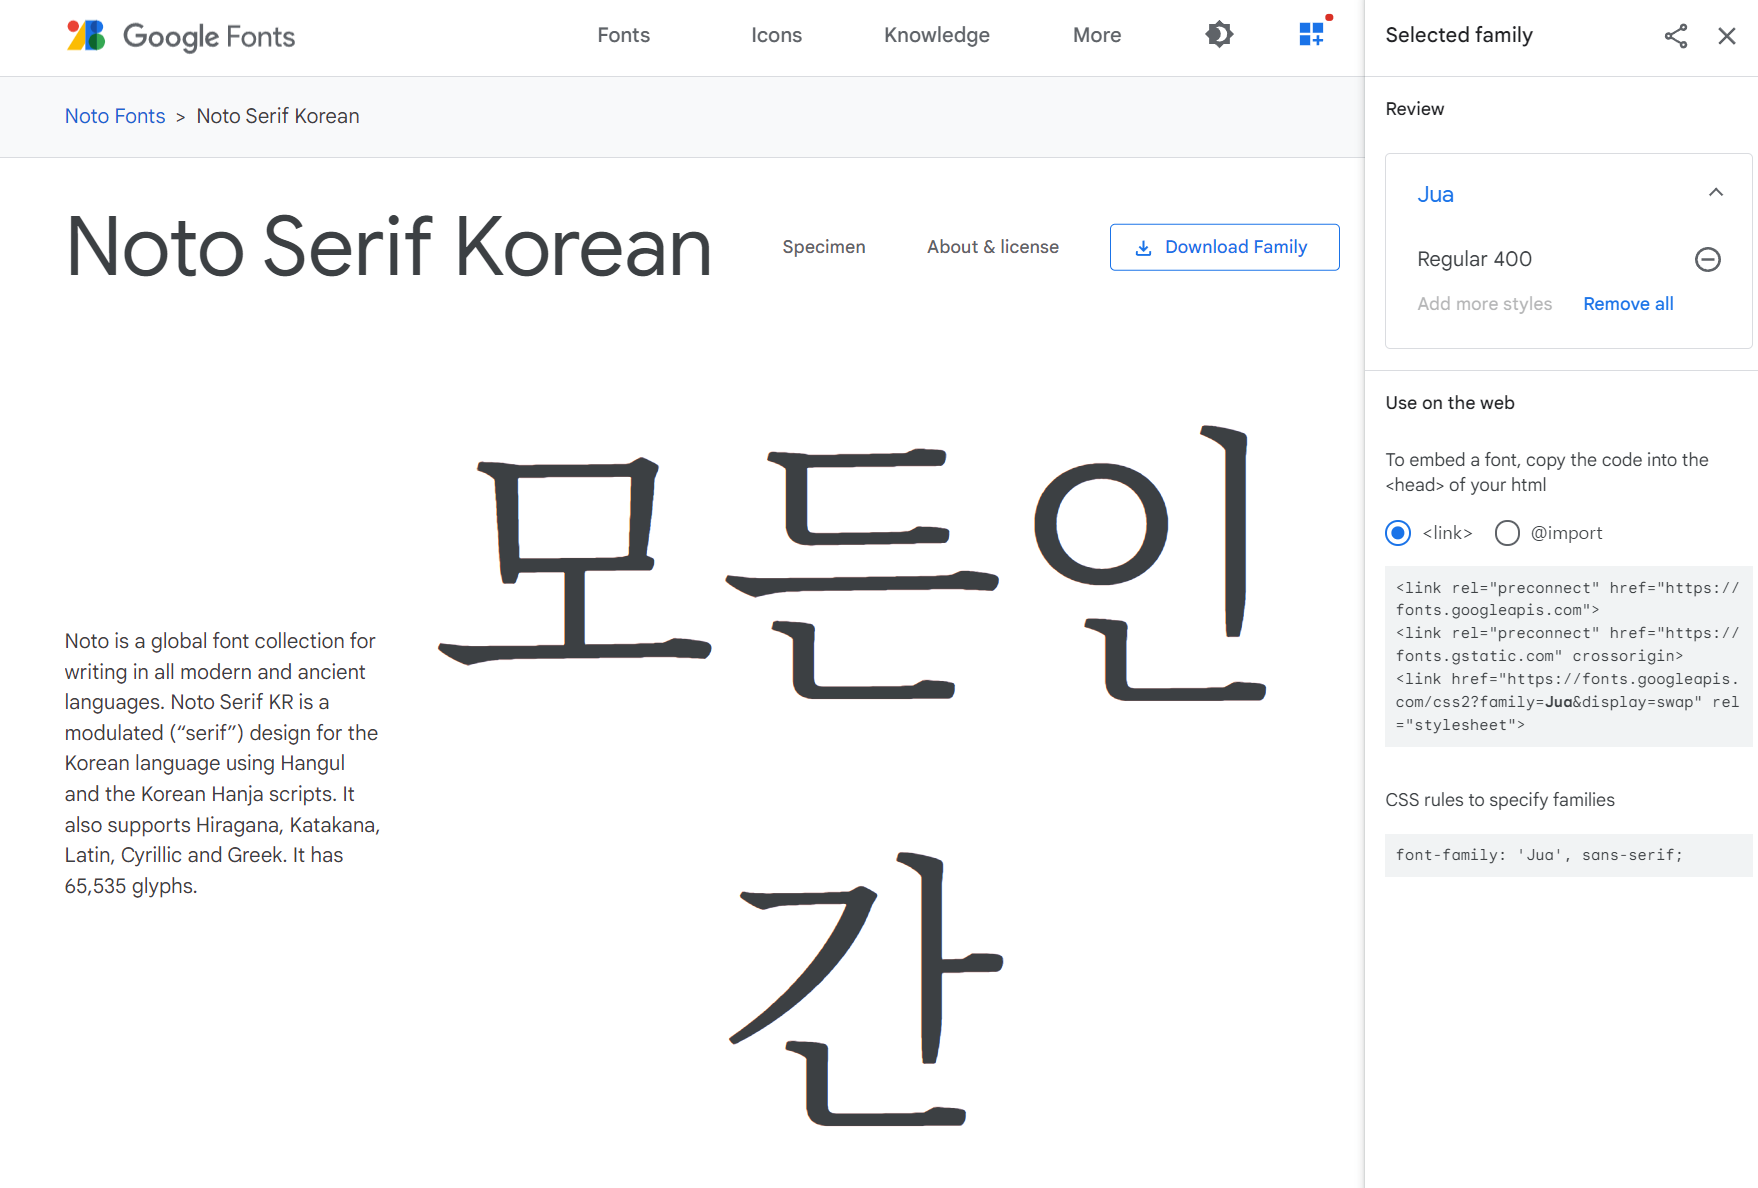This screenshot has width=1758, height=1188.
Task: Open the Icons menu item
Action: (777, 35)
